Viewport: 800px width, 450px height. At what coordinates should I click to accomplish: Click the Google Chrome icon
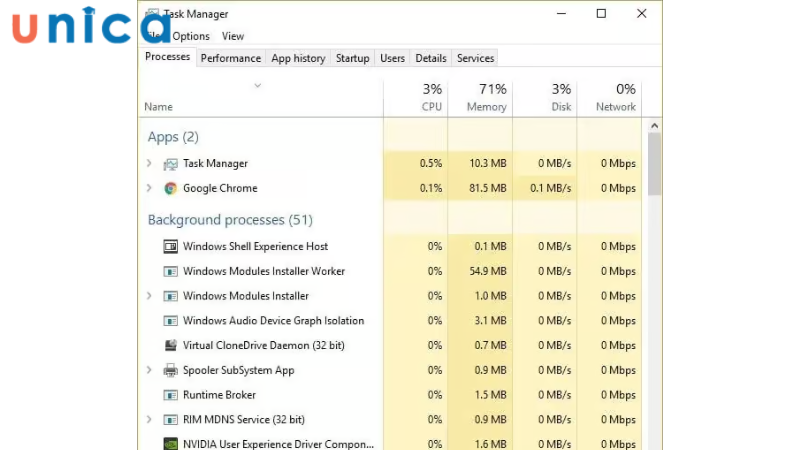pos(170,188)
